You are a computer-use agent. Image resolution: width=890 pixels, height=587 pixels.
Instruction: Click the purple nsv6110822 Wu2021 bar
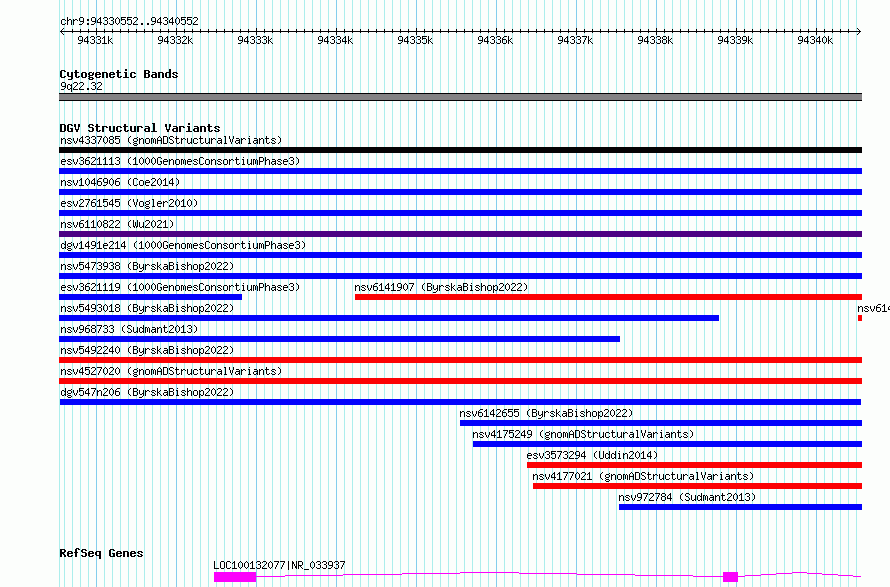pos(460,234)
